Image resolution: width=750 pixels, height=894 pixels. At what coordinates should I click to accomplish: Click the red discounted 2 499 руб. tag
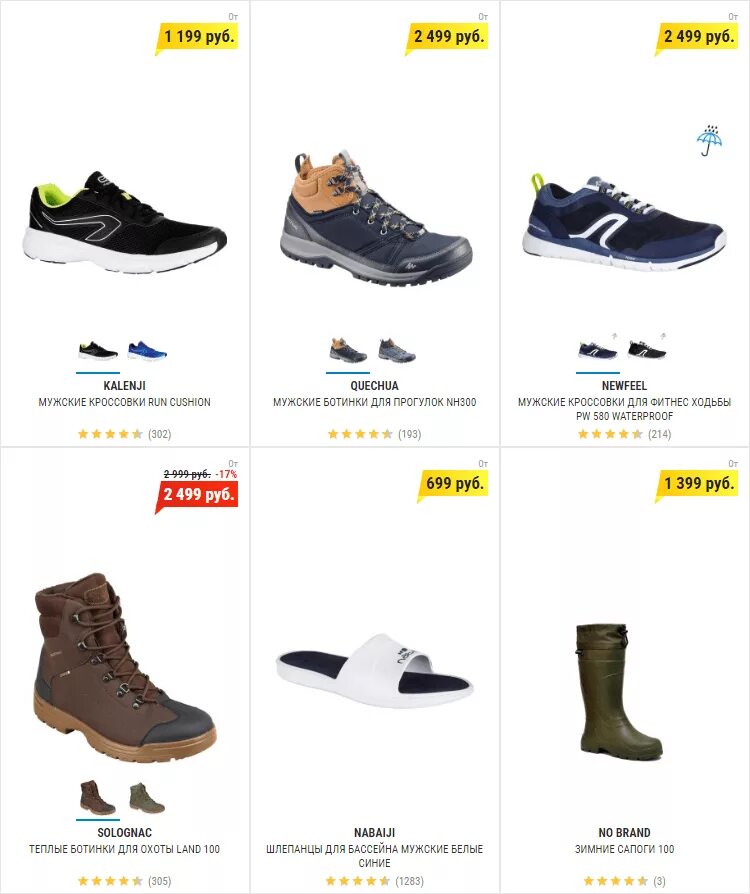(197, 494)
